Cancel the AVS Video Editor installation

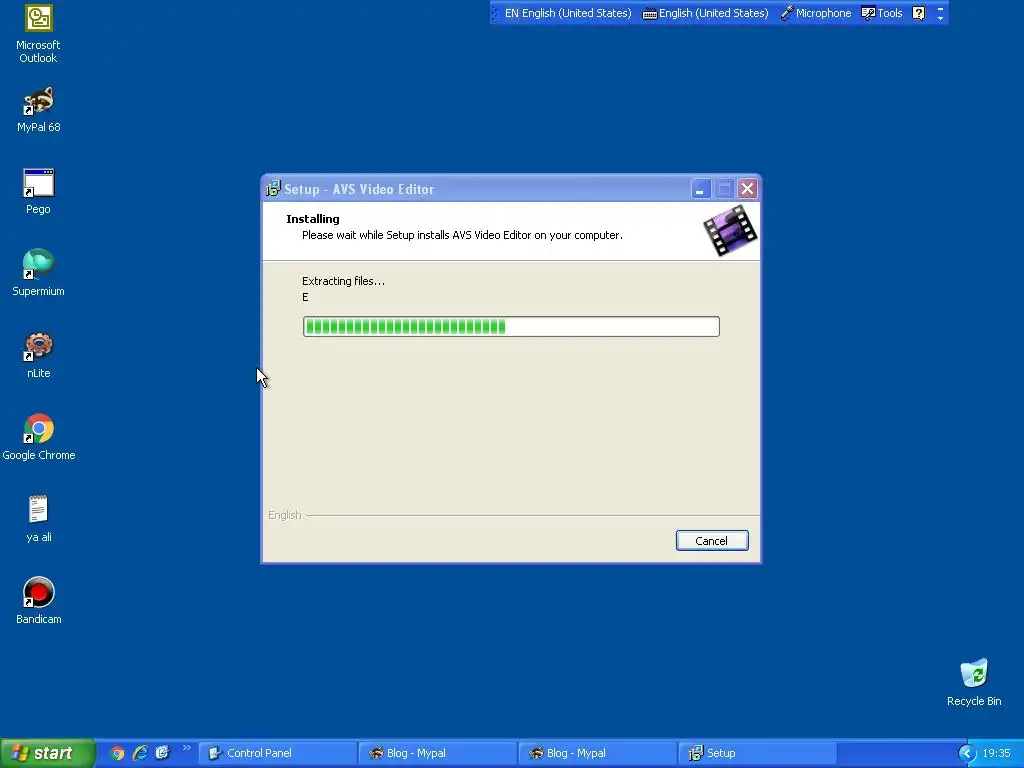click(712, 541)
